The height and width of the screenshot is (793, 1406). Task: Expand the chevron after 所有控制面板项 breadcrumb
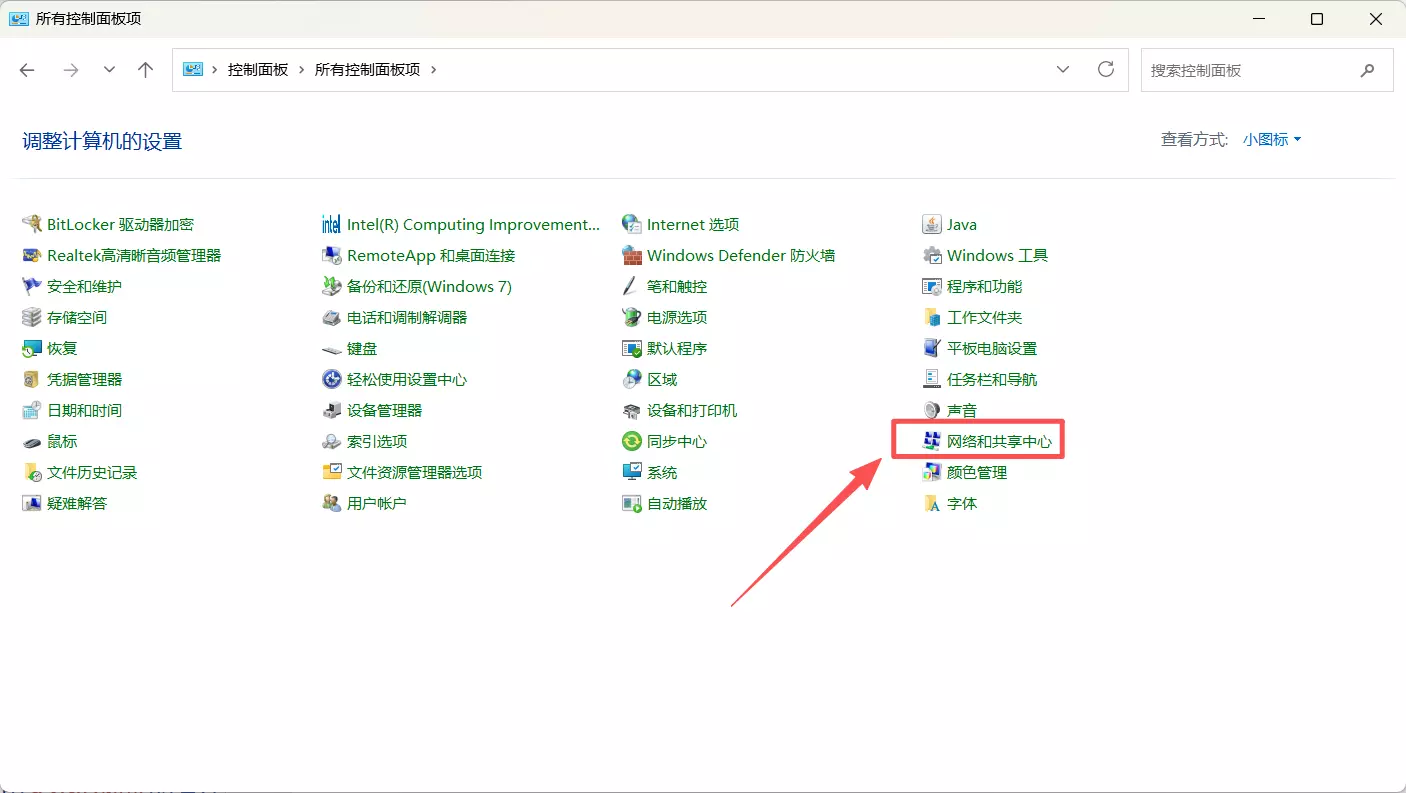click(x=433, y=69)
